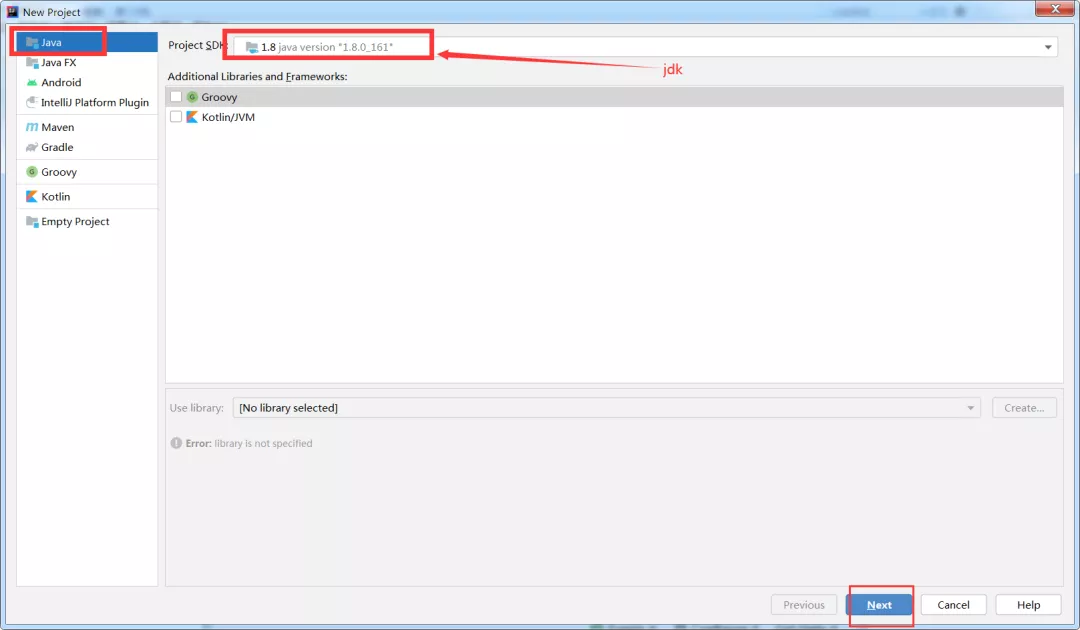Click the 1.8 java version SDK field
Viewport: 1080px width, 630px height.
point(645,47)
